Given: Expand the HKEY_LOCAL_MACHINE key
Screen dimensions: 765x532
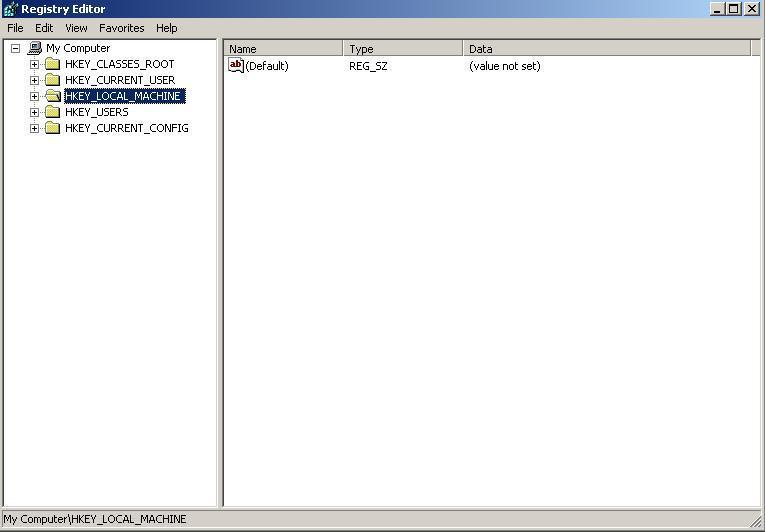Looking at the screenshot, I should pyautogui.click(x=34, y=97).
